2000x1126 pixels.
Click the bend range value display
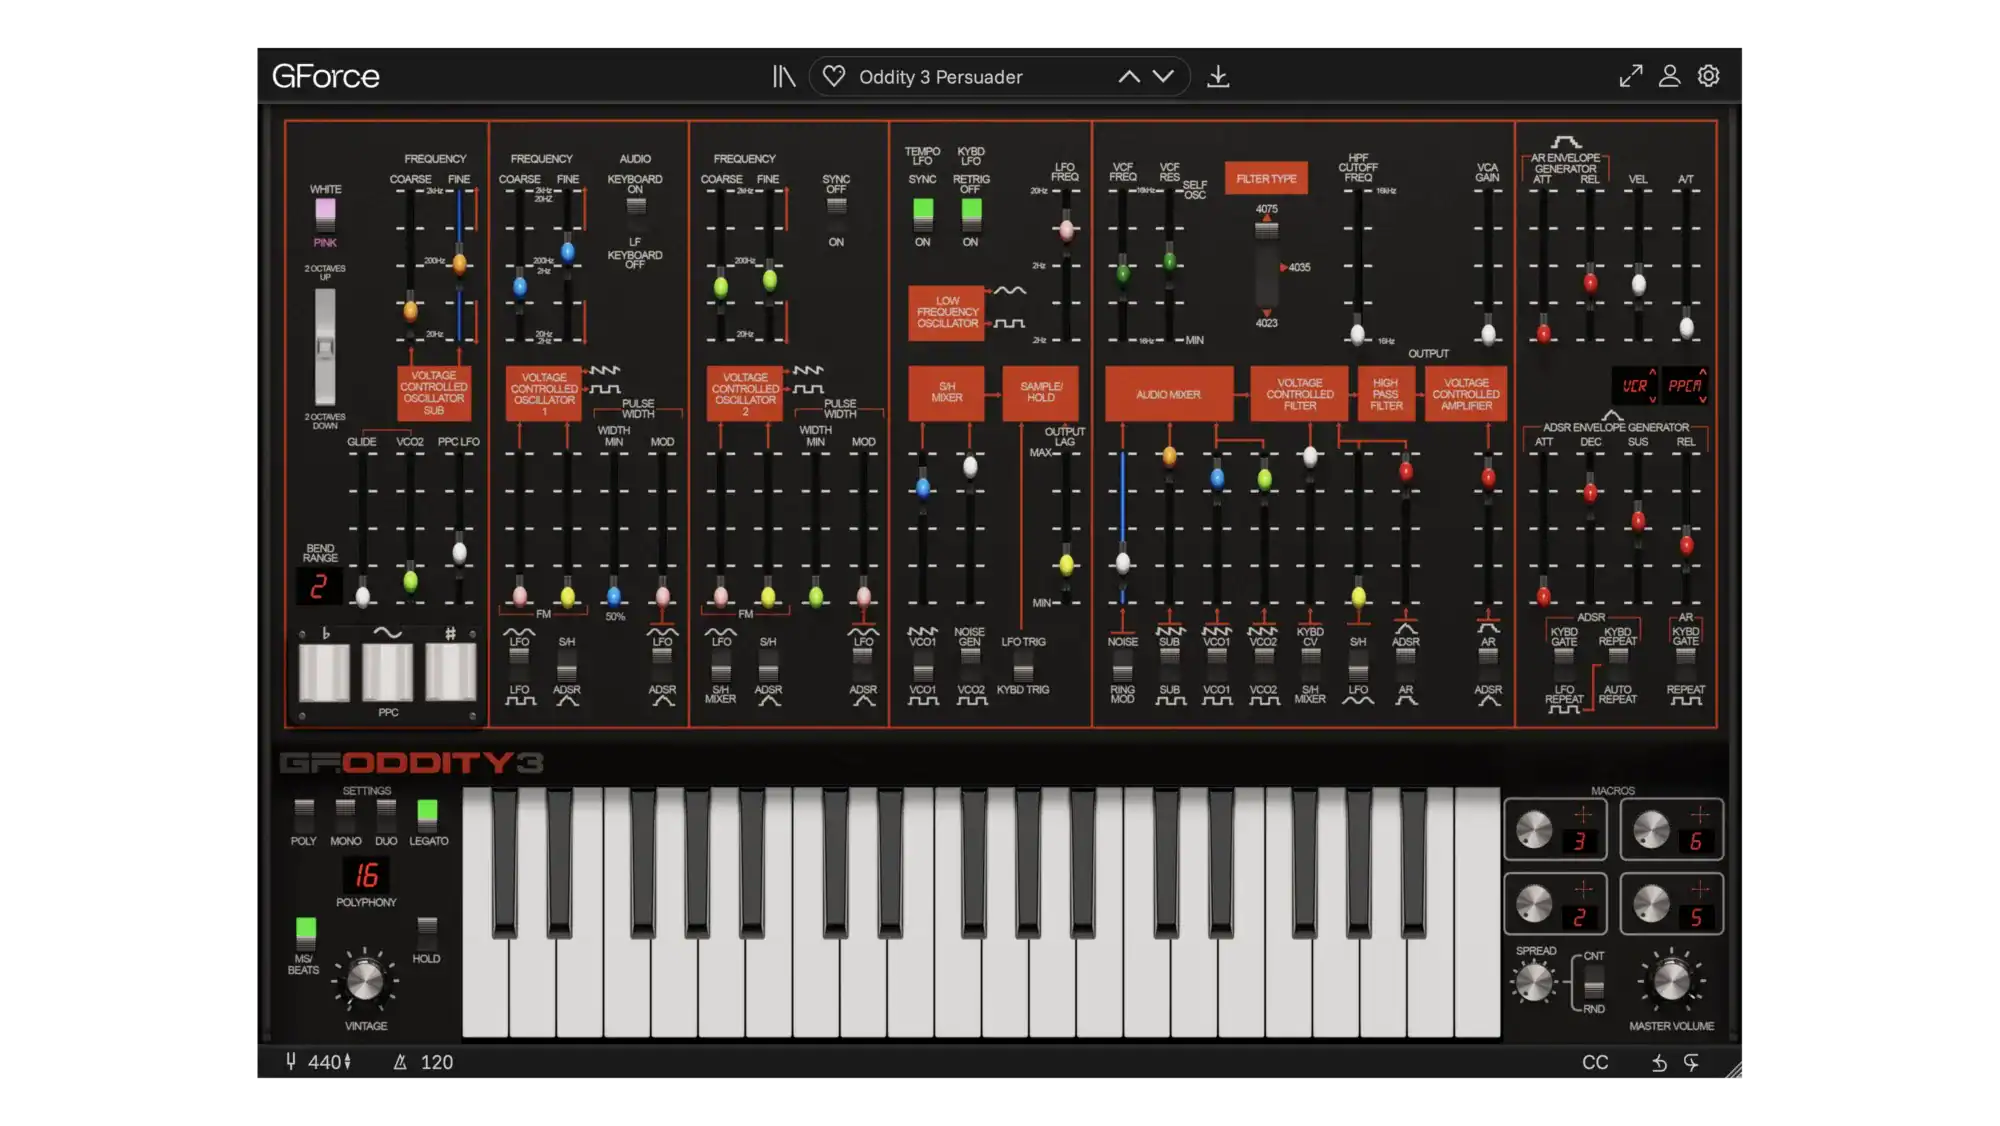(x=319, y=587)
